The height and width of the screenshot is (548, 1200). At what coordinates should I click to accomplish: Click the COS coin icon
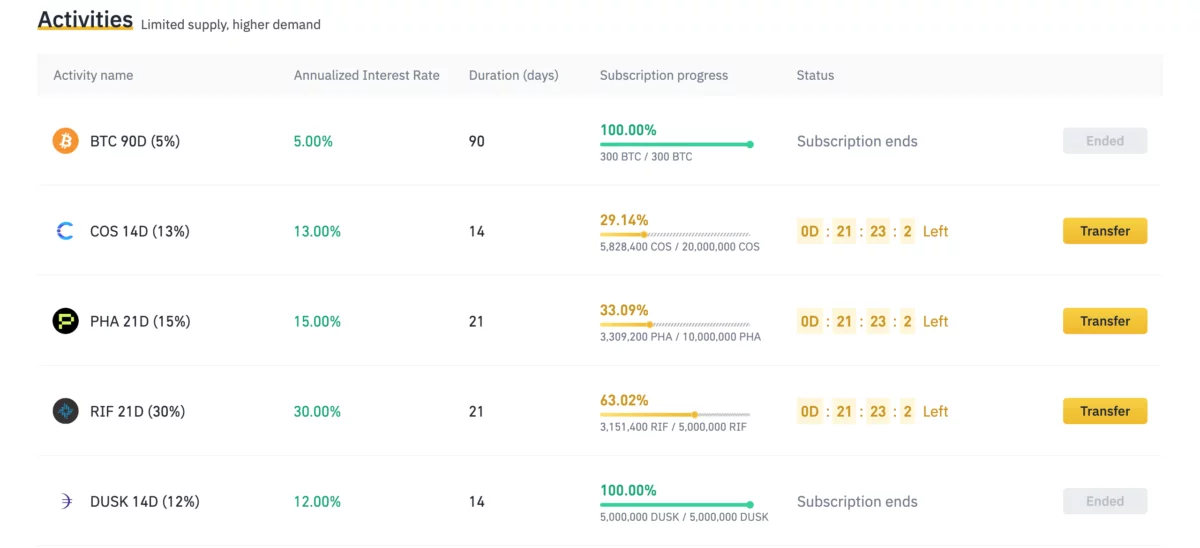point(65,231)
